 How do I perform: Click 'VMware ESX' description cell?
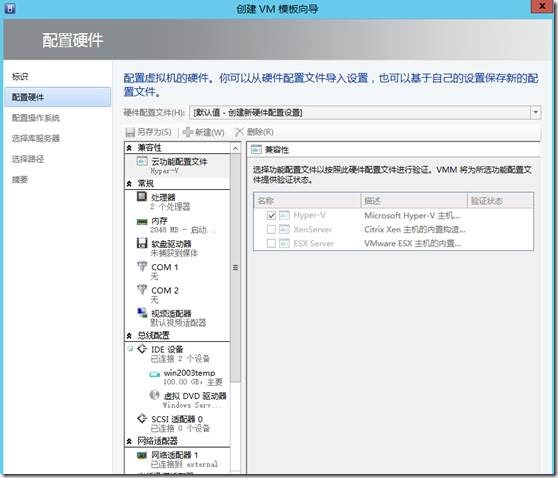pyautogui.click(x=413, y=244)
